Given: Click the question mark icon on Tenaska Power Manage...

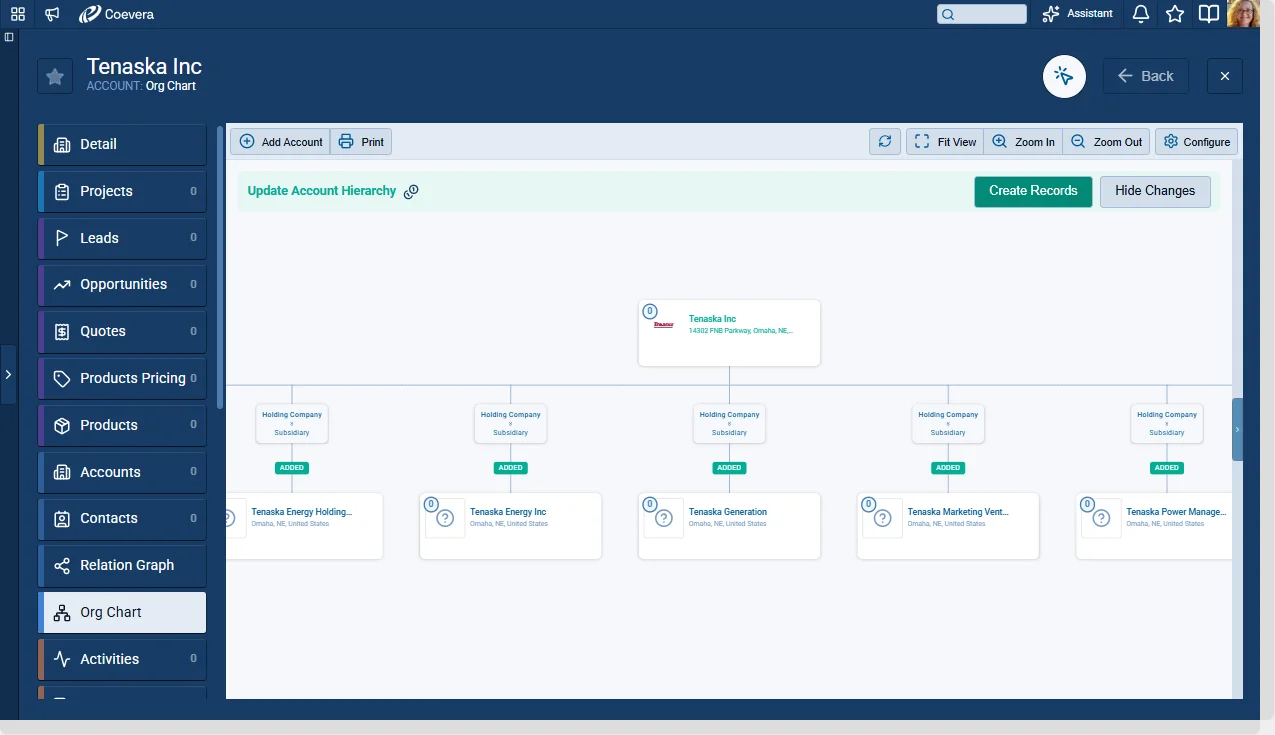Looking at the screenshot, I should tap(1101, 519).
